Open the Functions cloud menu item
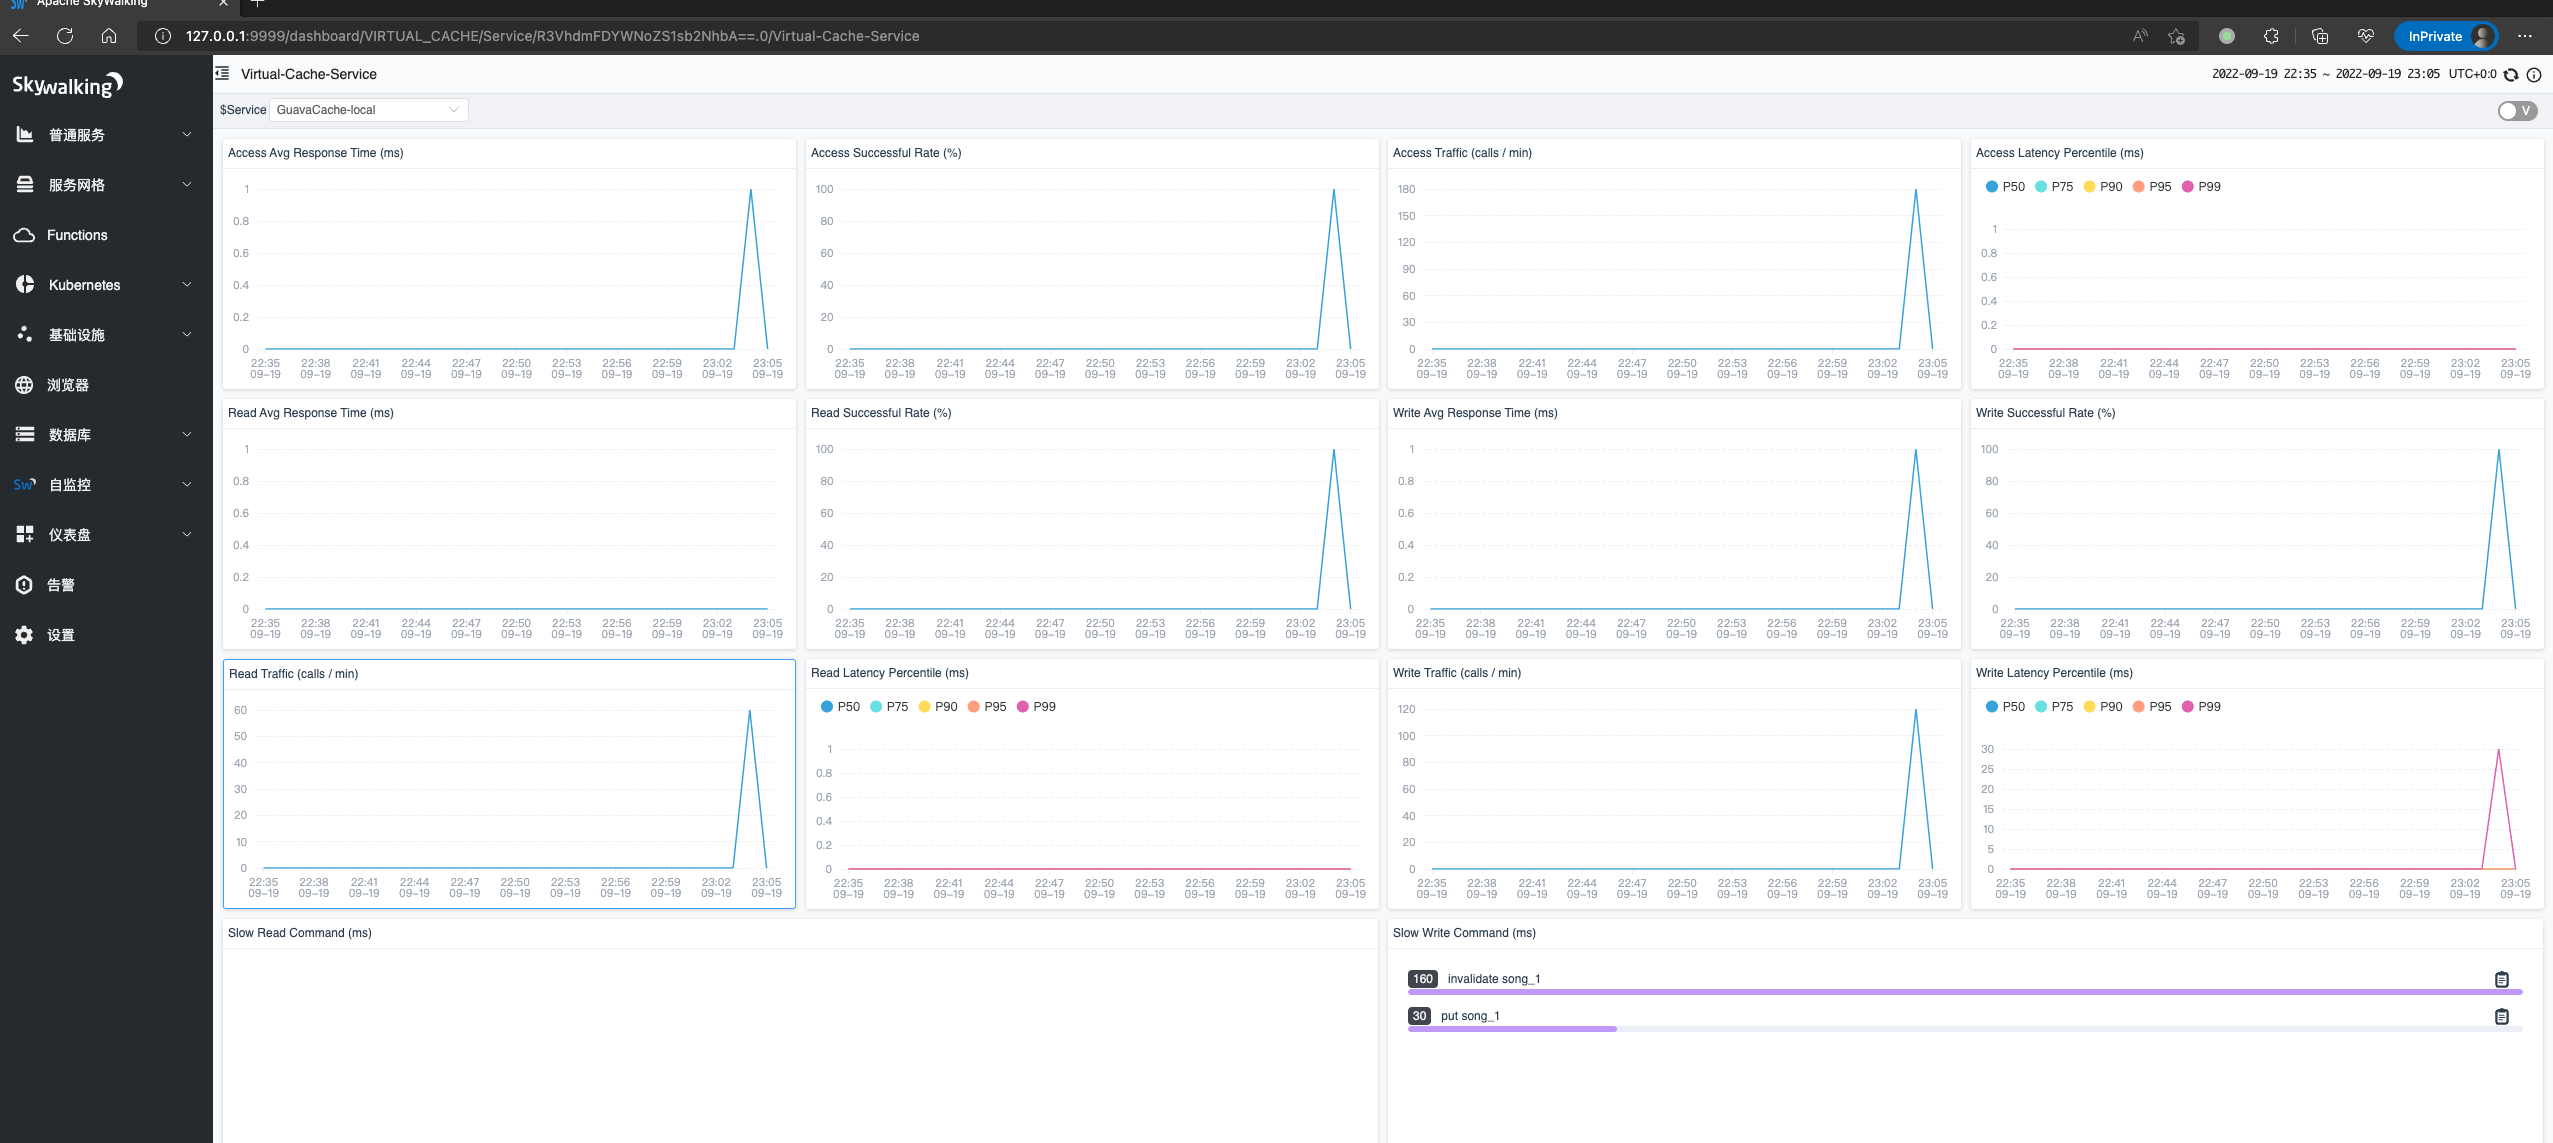This screenshot has height=1143, width=2553. point(77,235)
